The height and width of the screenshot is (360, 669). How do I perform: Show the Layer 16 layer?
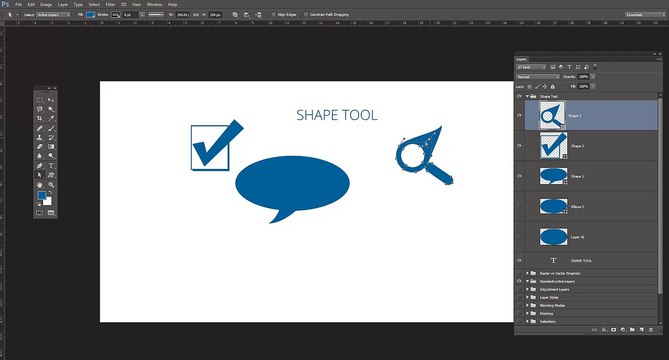point(519,237)
